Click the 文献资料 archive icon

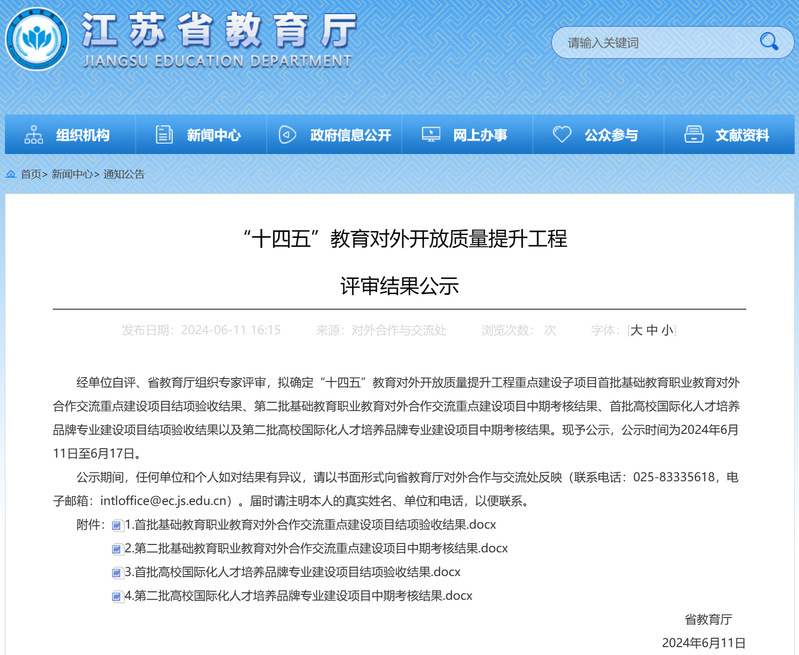693,135
